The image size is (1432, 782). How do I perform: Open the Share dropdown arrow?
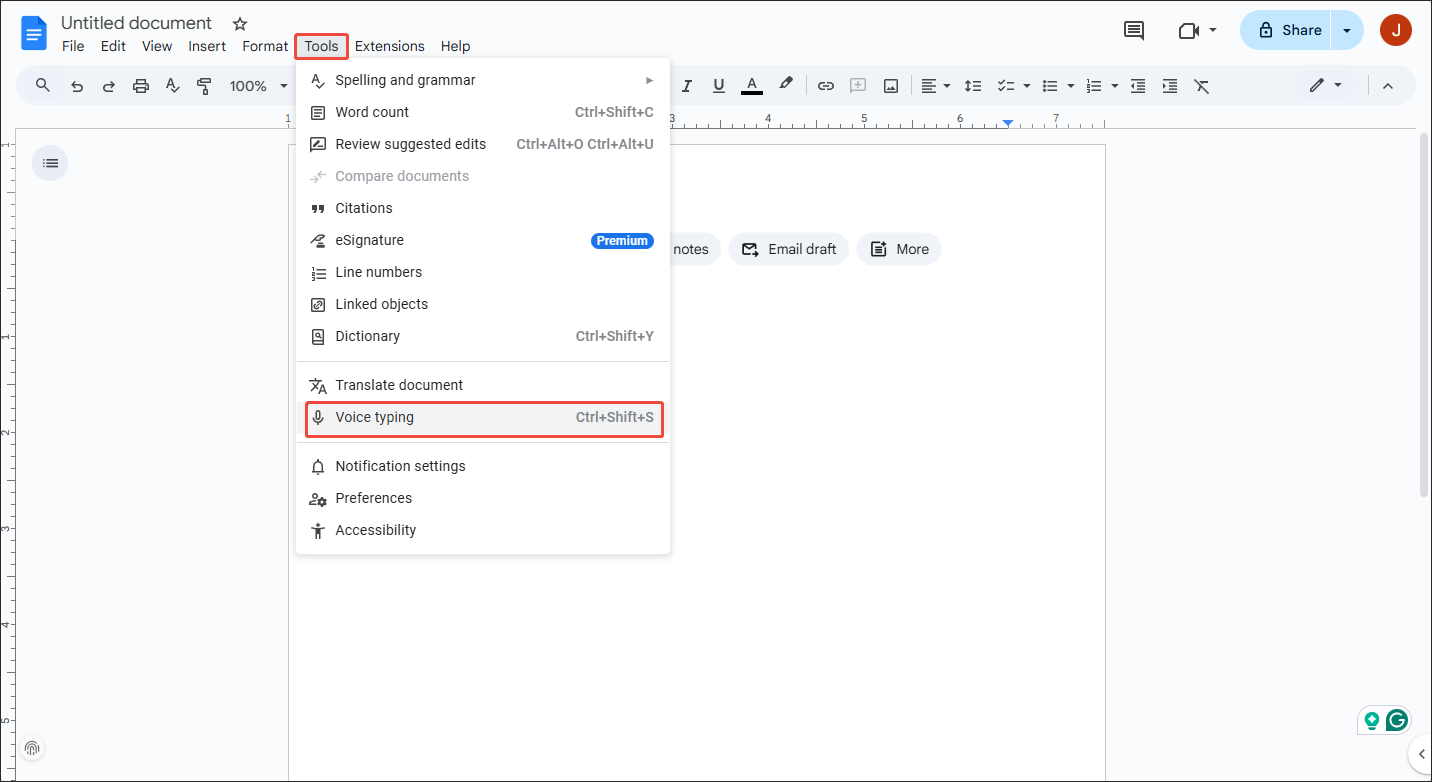coord(1347,30)
